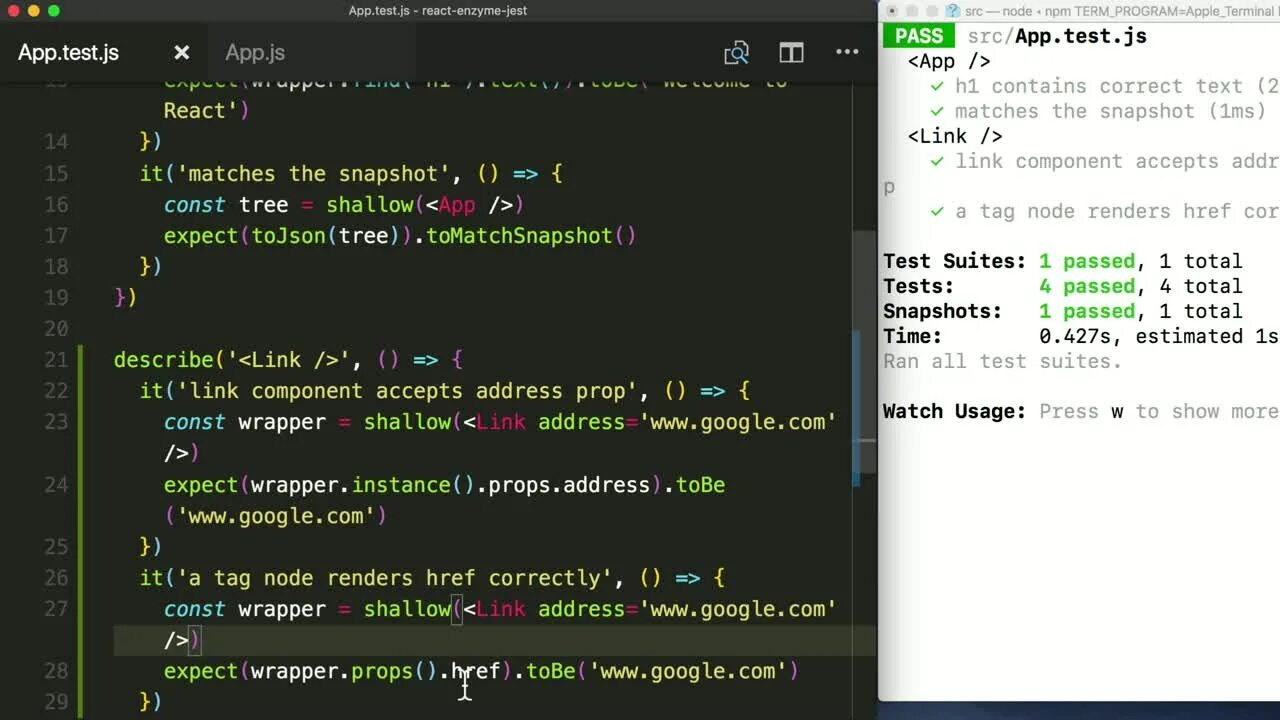Screen dimensions: 1280x720
Task: Click href in line 28 expect statement
Action: (475, 671)
